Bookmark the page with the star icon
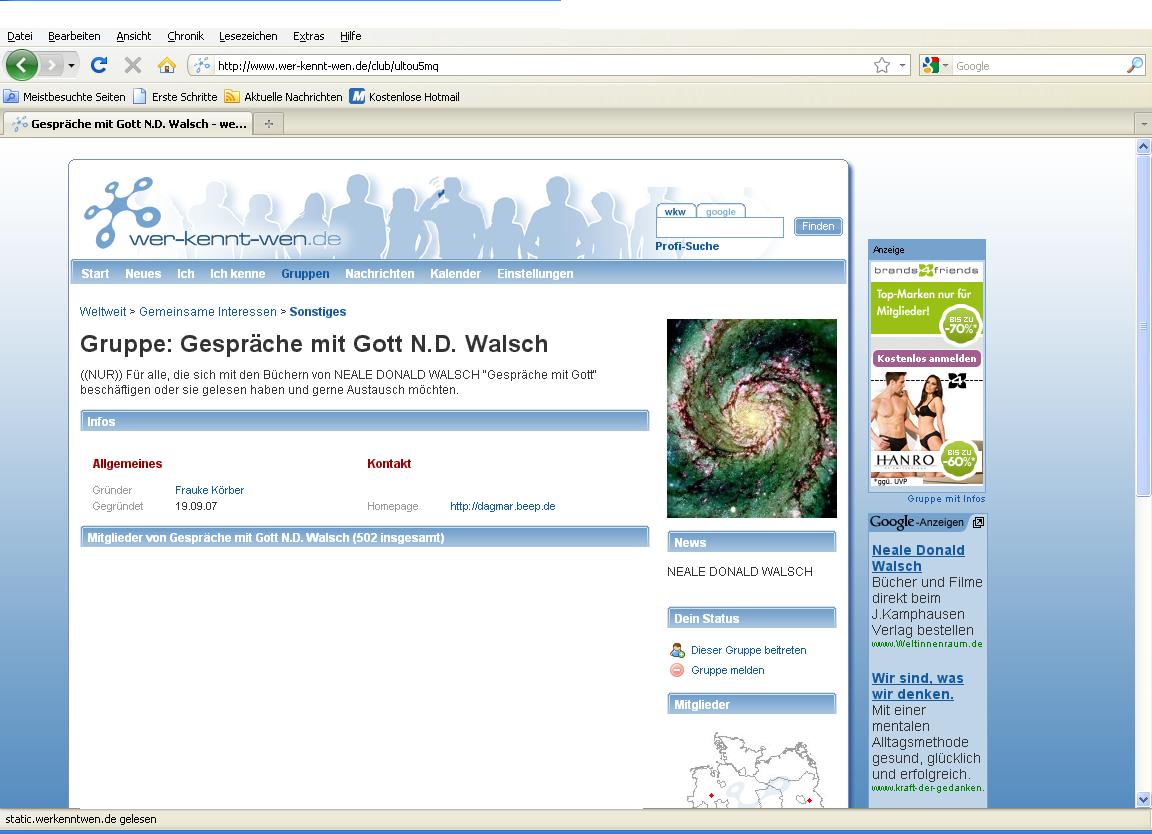 coord(881,66)
